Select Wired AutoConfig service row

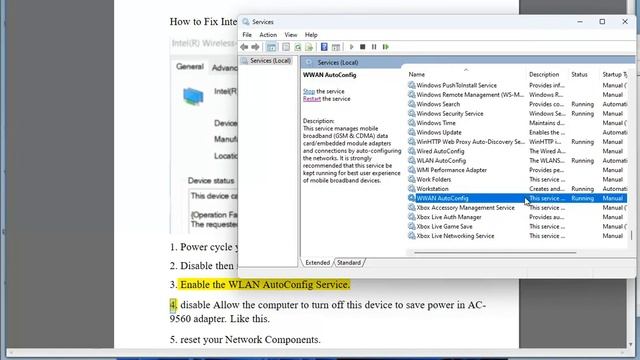point(517,151)
